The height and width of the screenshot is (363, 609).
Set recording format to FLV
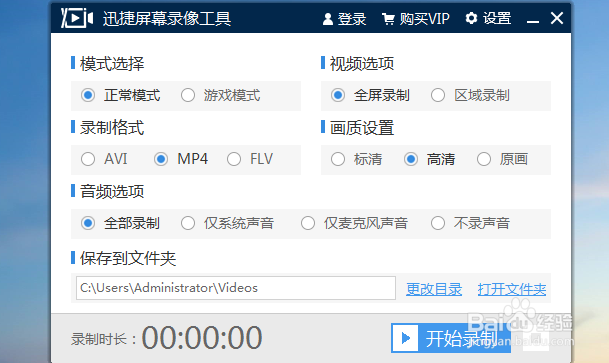(x=250, y=159)
